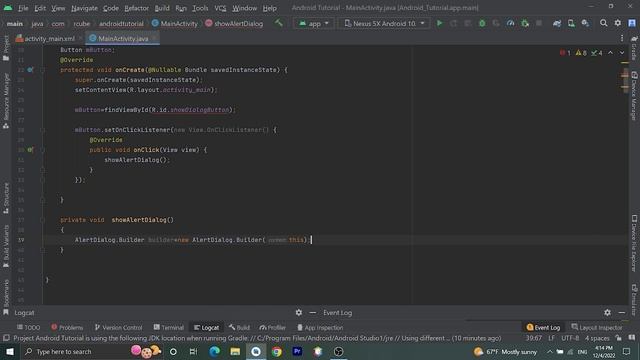Open editor tabs more options (three dots)

pyautogui.click(x=622, y=38)
